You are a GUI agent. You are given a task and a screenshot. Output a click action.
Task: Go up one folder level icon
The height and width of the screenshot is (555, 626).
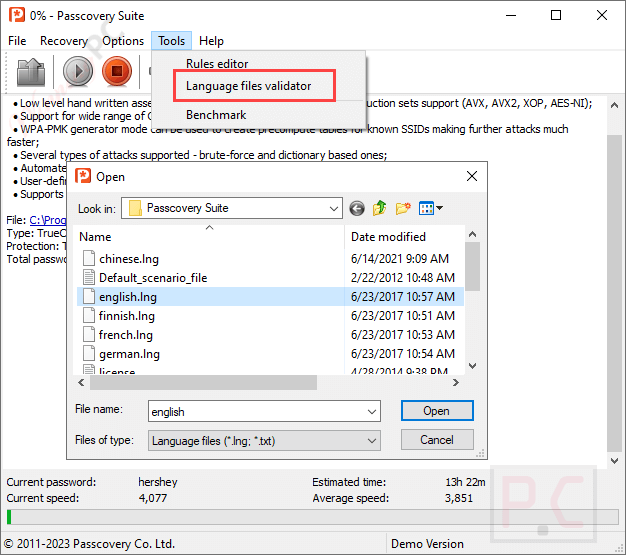coord(379,208)
